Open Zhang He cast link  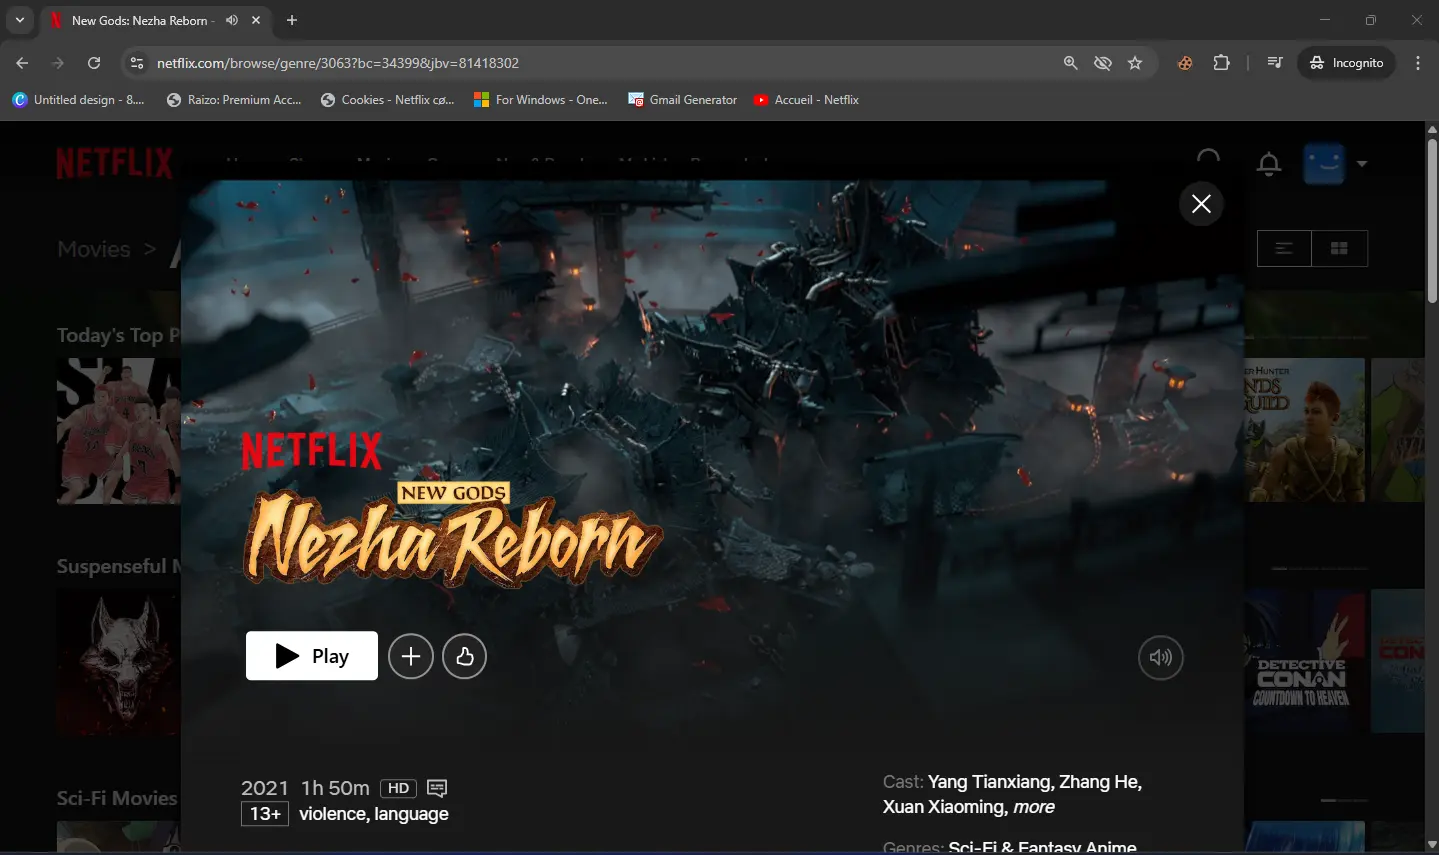pos(1100,782)
